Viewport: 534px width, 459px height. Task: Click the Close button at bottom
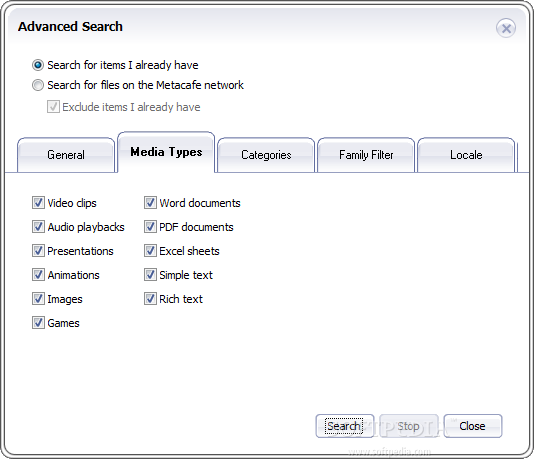(473, 426)
